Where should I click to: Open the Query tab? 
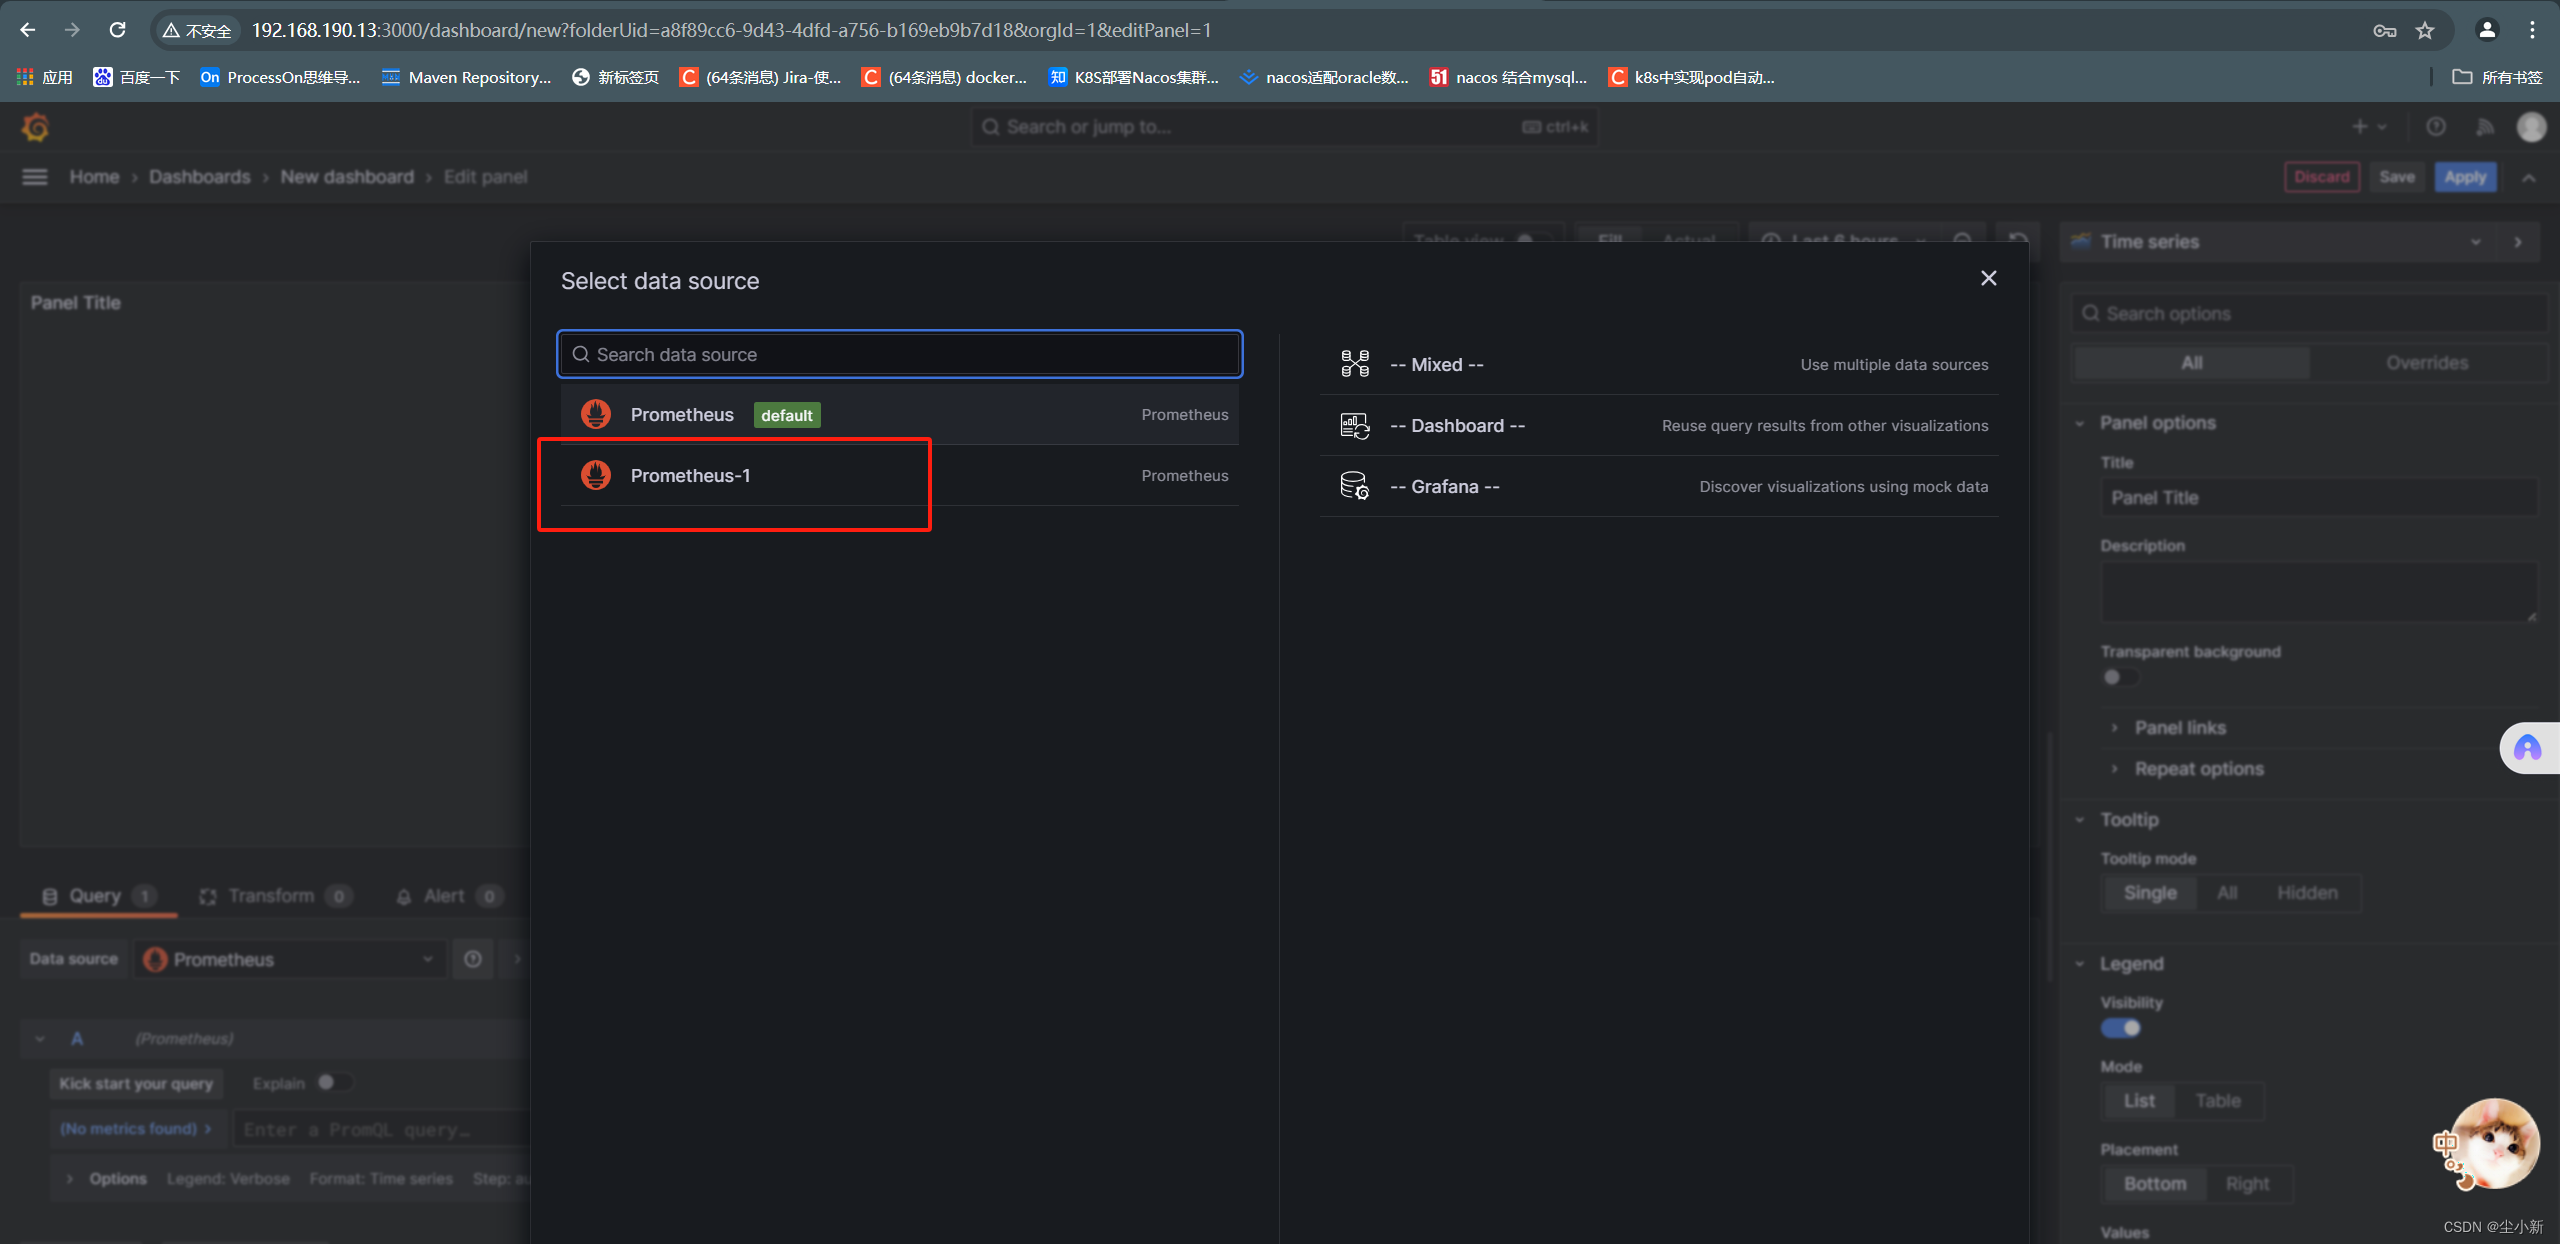click(x=98, y=896)
